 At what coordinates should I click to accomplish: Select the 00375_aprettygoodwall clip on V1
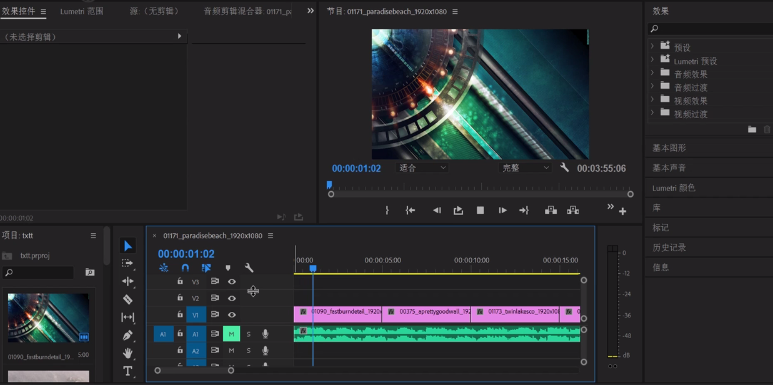click(x=426, y=314)
